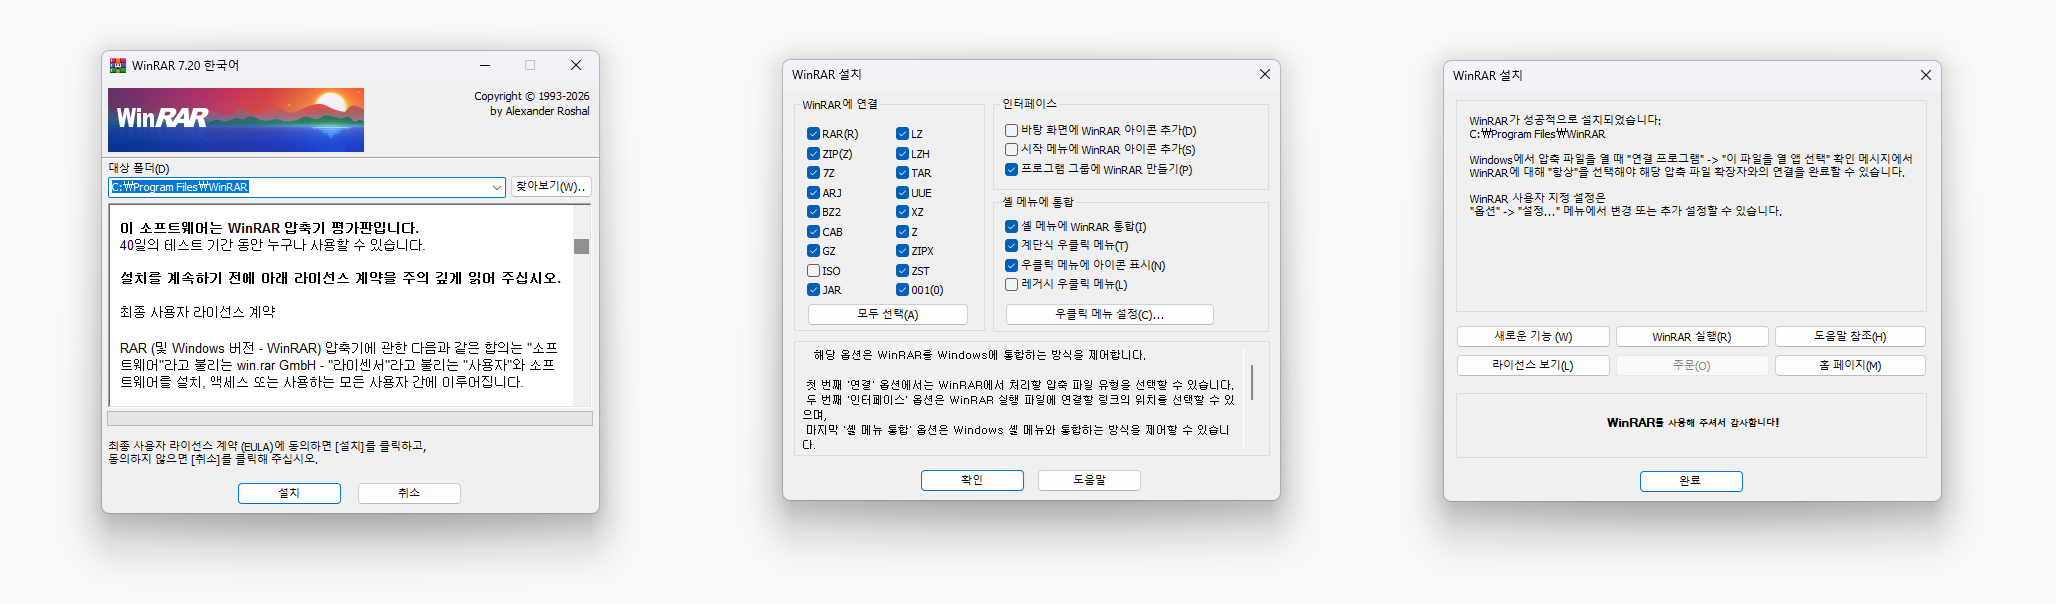The height and width of the screenshot is (604, 2056).
Task: Uncheck the XZ association checkbox
Action: click(x=902, y=212)
